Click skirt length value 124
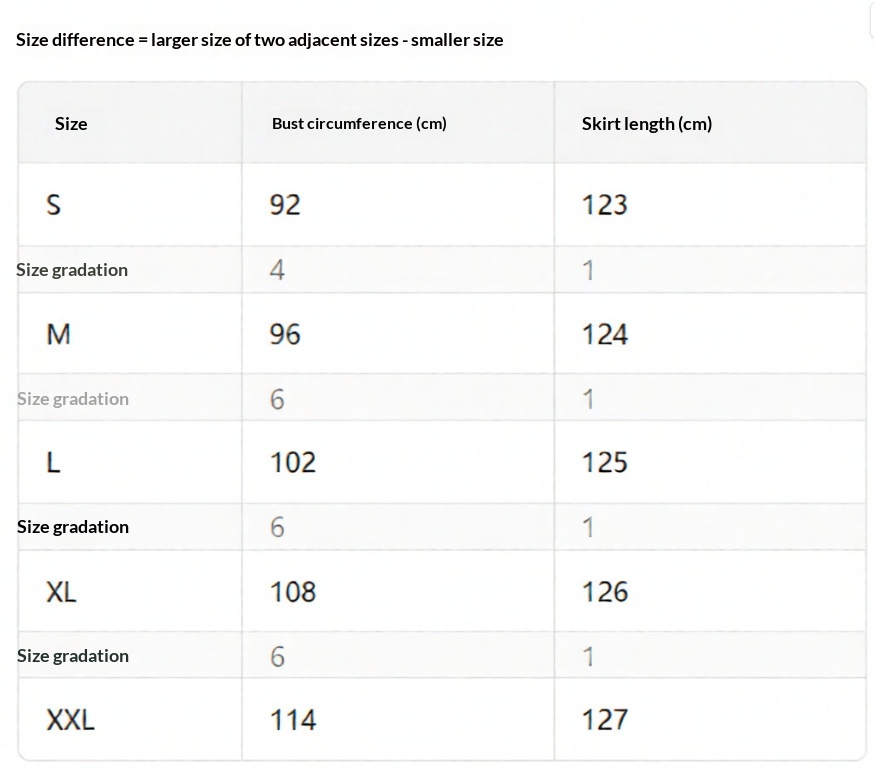Image resolution: width=874 pixels, height=768 pixels. pos(605,334)
